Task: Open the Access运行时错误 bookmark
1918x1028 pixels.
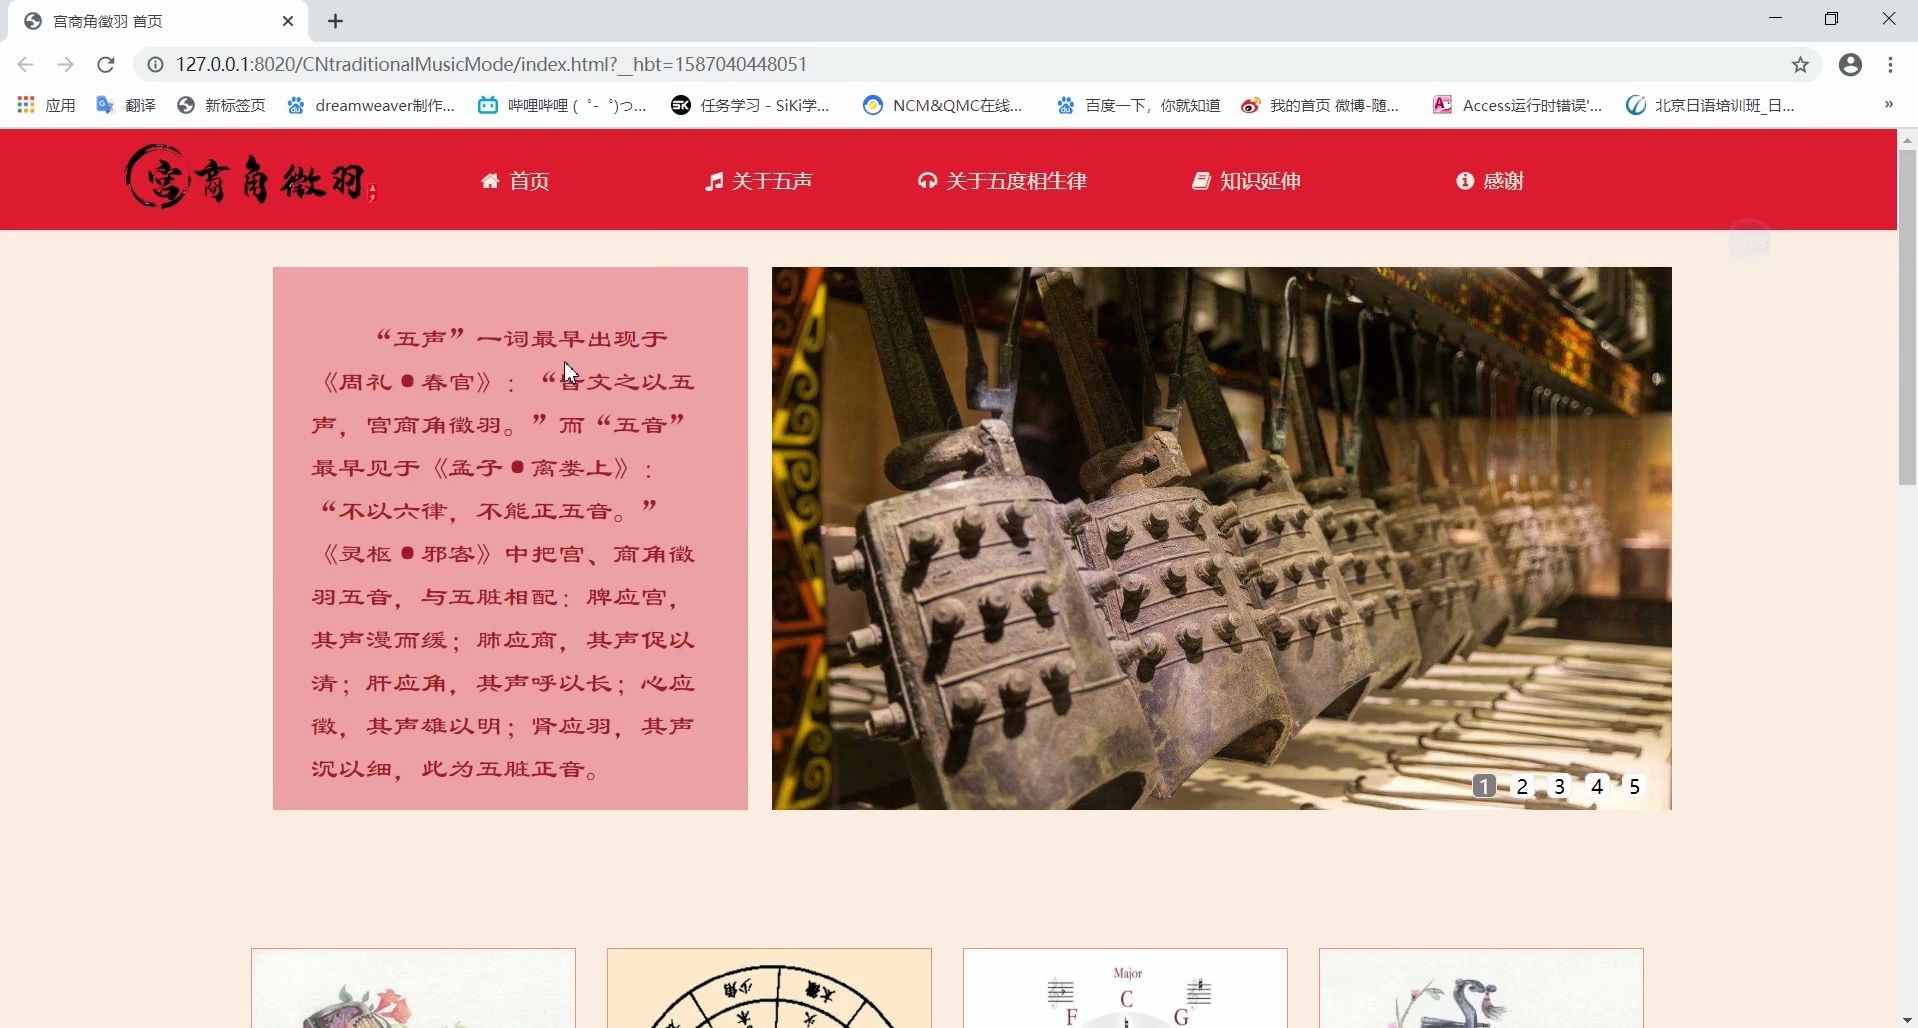Action: [x=1517, y=105]
